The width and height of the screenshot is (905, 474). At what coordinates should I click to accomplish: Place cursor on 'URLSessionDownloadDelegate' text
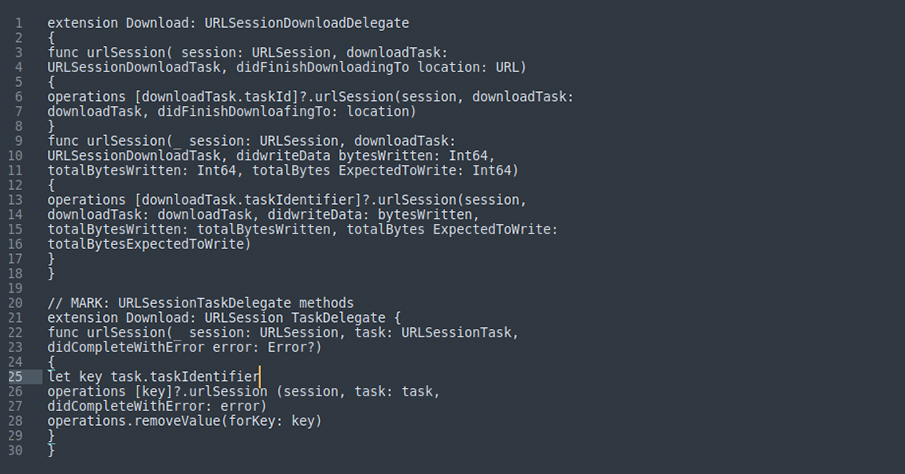pyautogui.click(x=306, y=23)
